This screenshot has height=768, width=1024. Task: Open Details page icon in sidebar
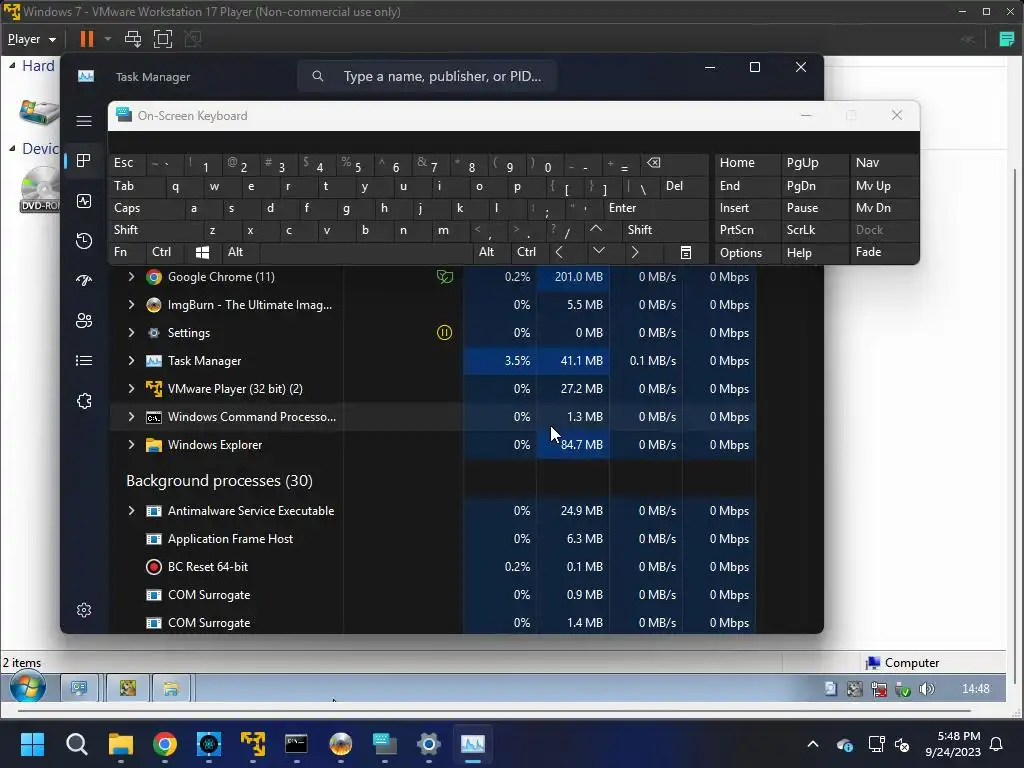click(84, 360)
